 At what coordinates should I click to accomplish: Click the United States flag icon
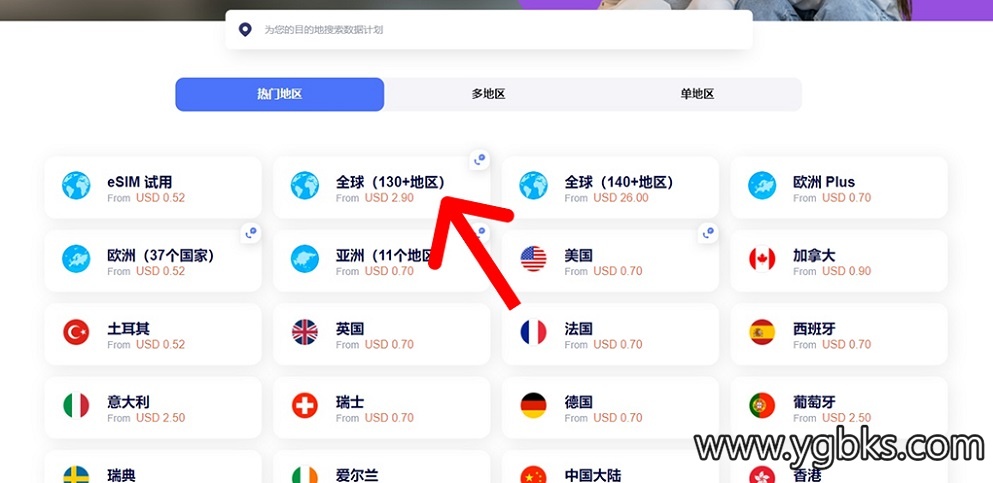[533, 259]
